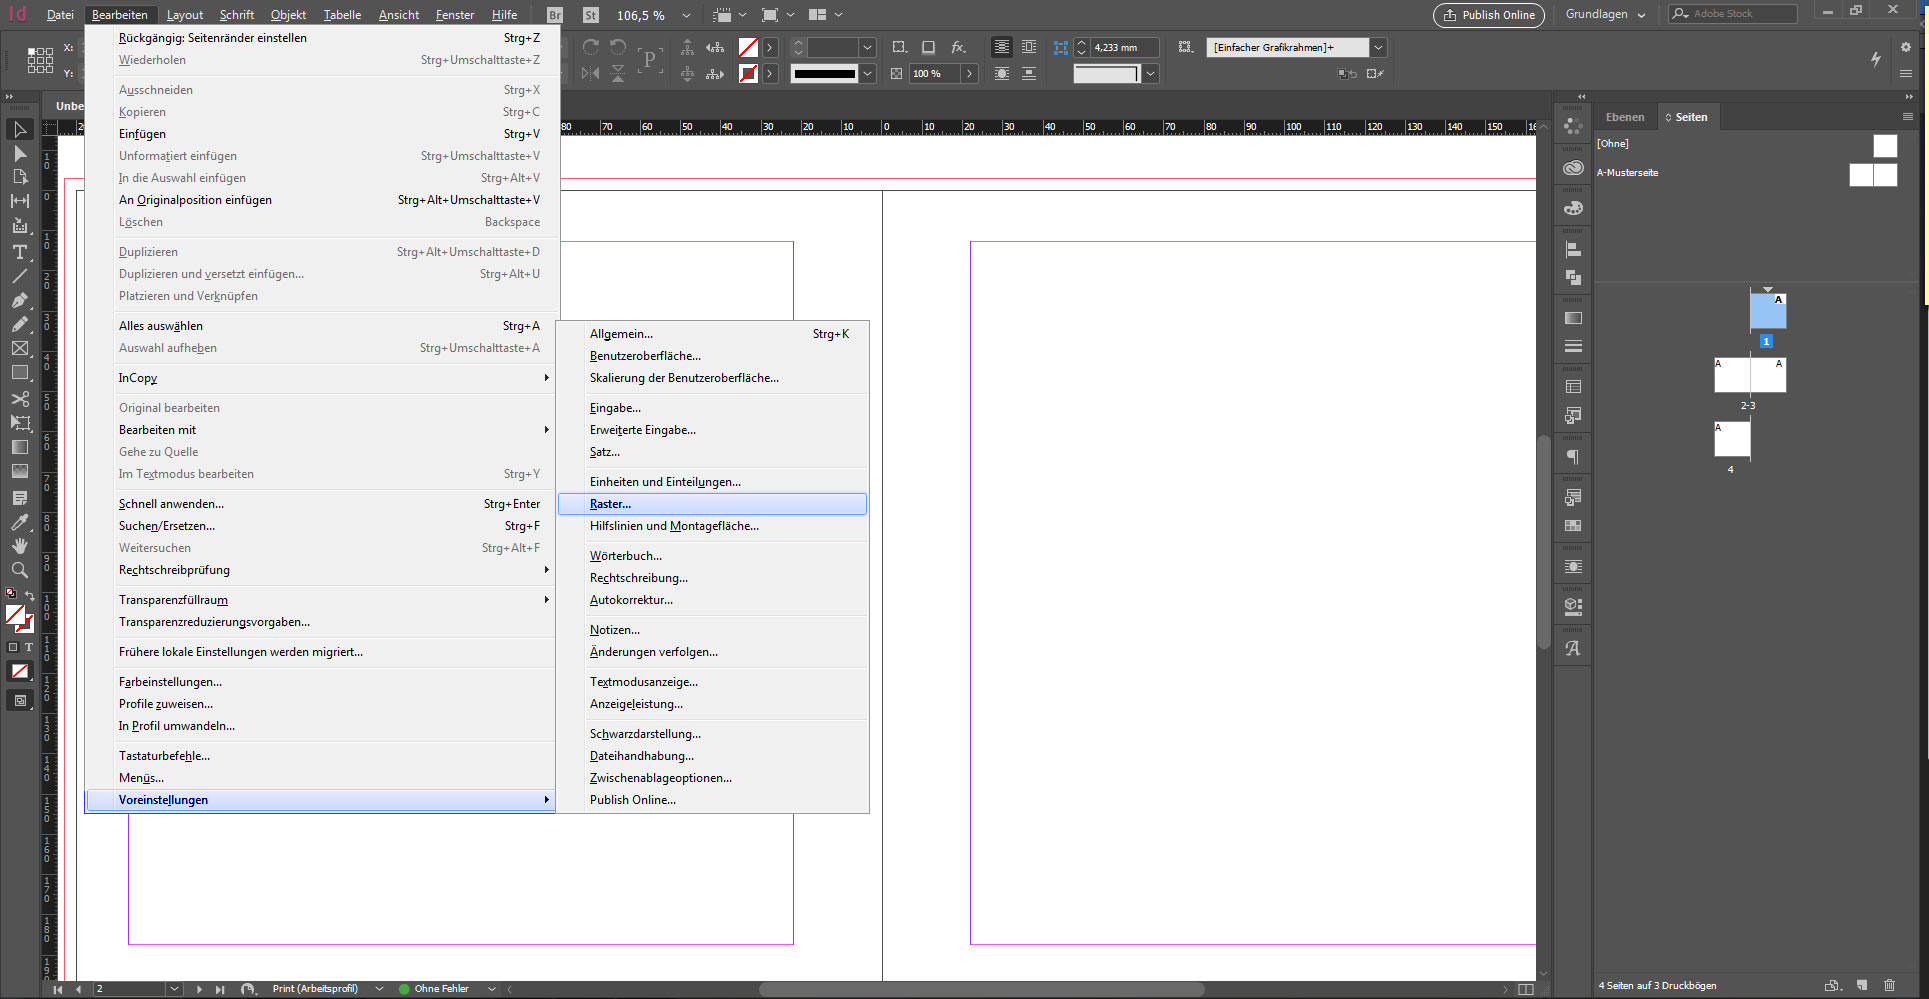The width and height of the screenshot is (1929, 999).
Task: Swap fill and stroke colors arrow
Action: (30, 596)
